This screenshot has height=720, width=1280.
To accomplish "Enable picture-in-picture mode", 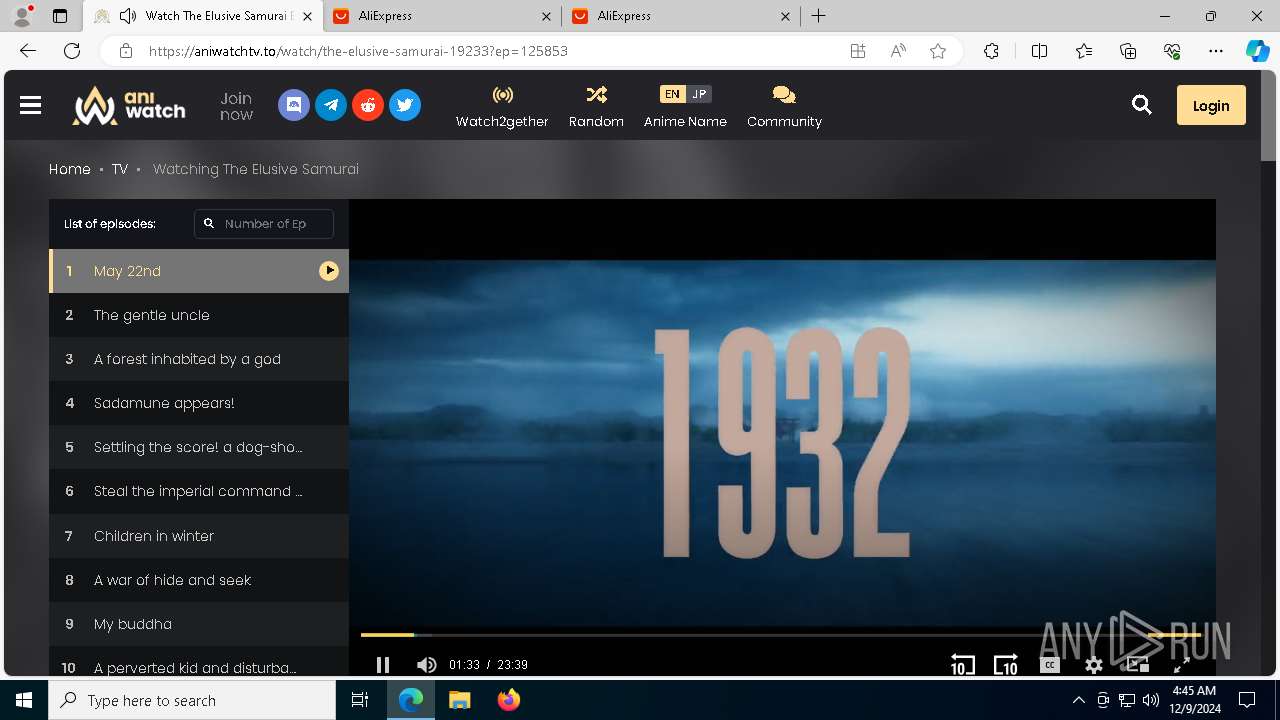I will coord(1137,665).
